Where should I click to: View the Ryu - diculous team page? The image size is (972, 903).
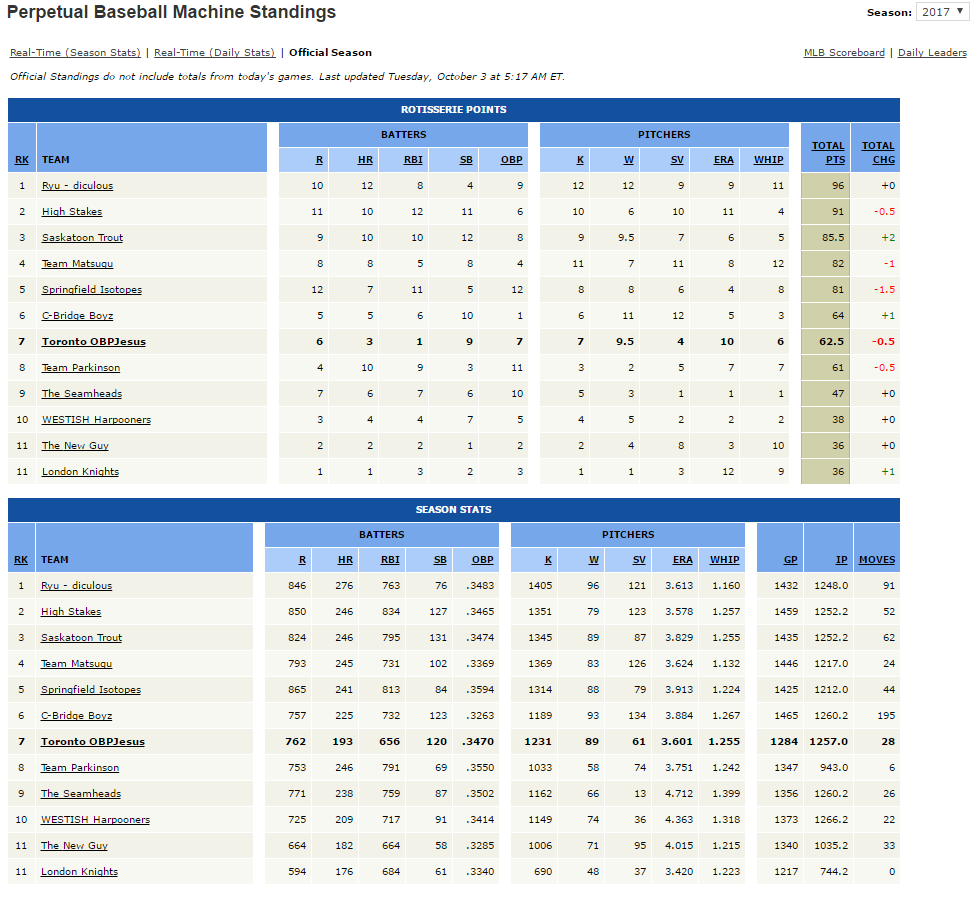(x=77, y=185)
